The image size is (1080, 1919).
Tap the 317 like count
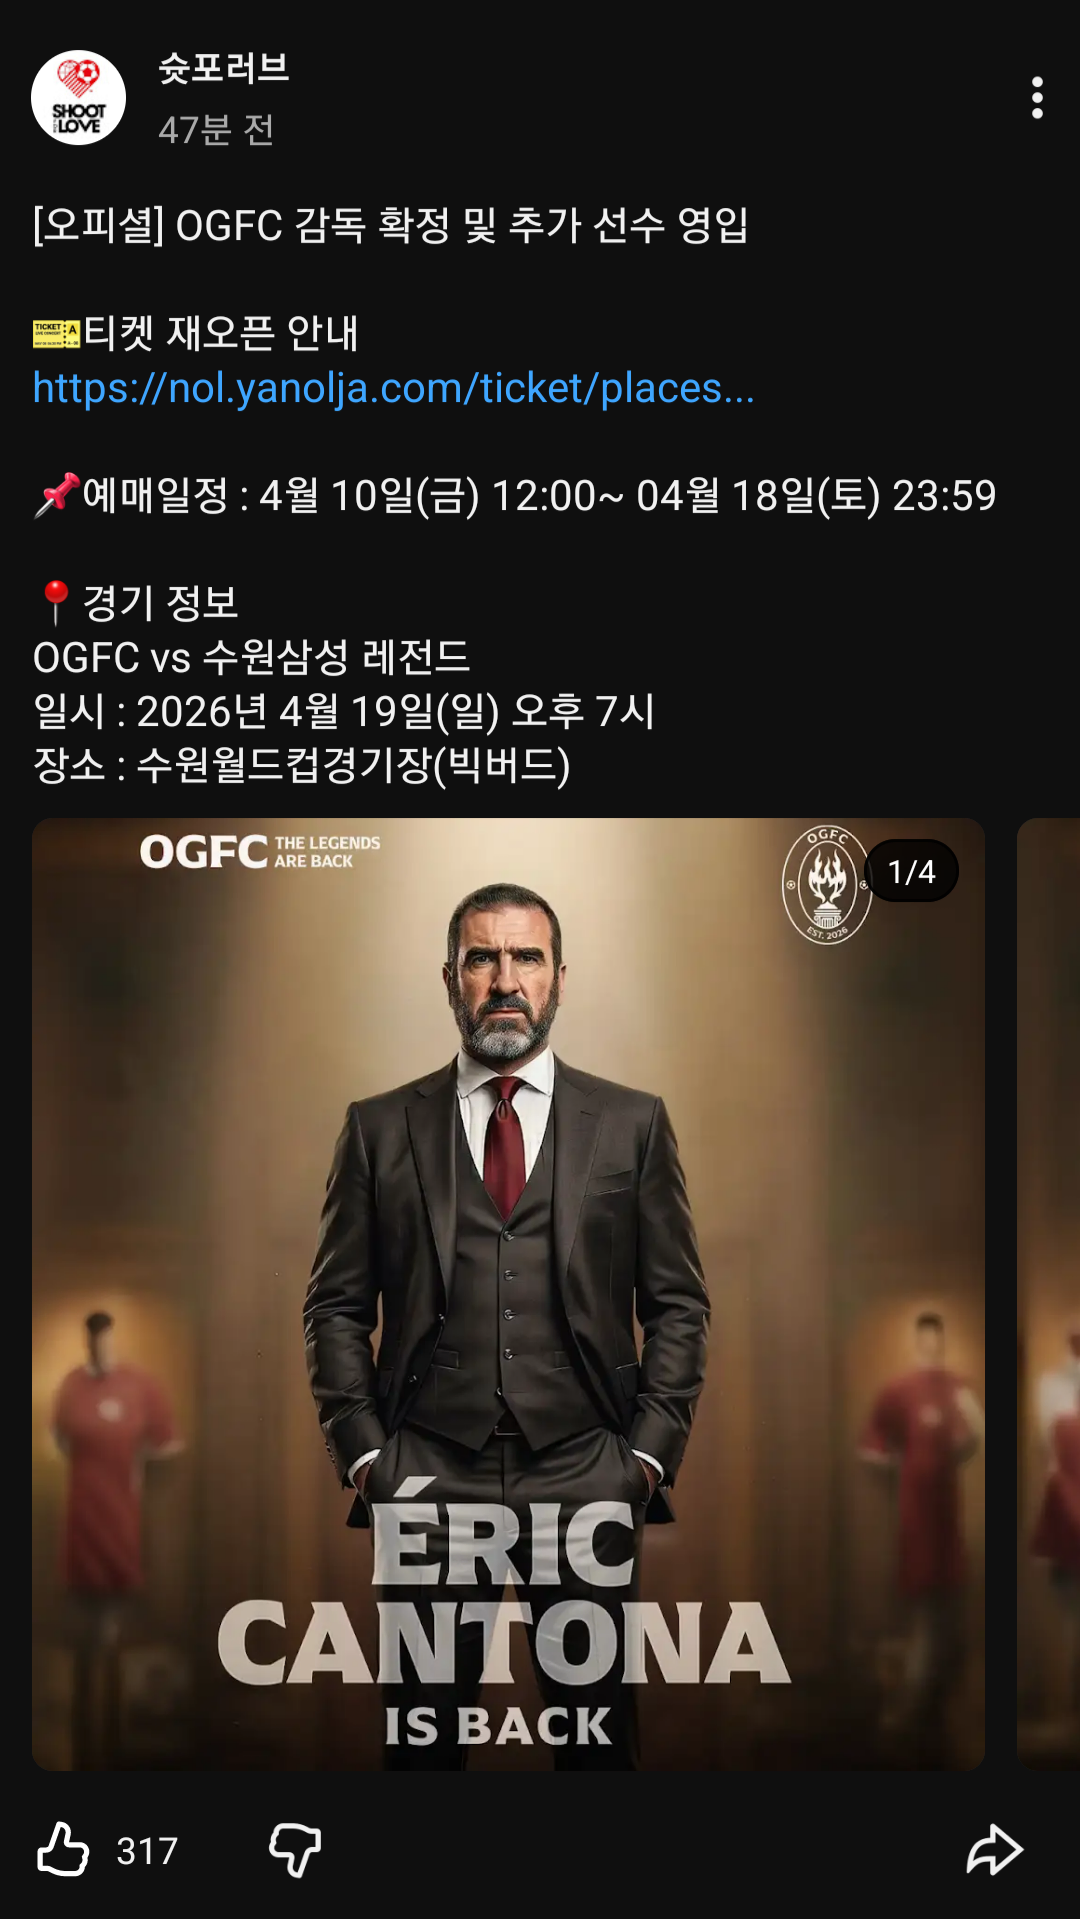[147, 1851]
